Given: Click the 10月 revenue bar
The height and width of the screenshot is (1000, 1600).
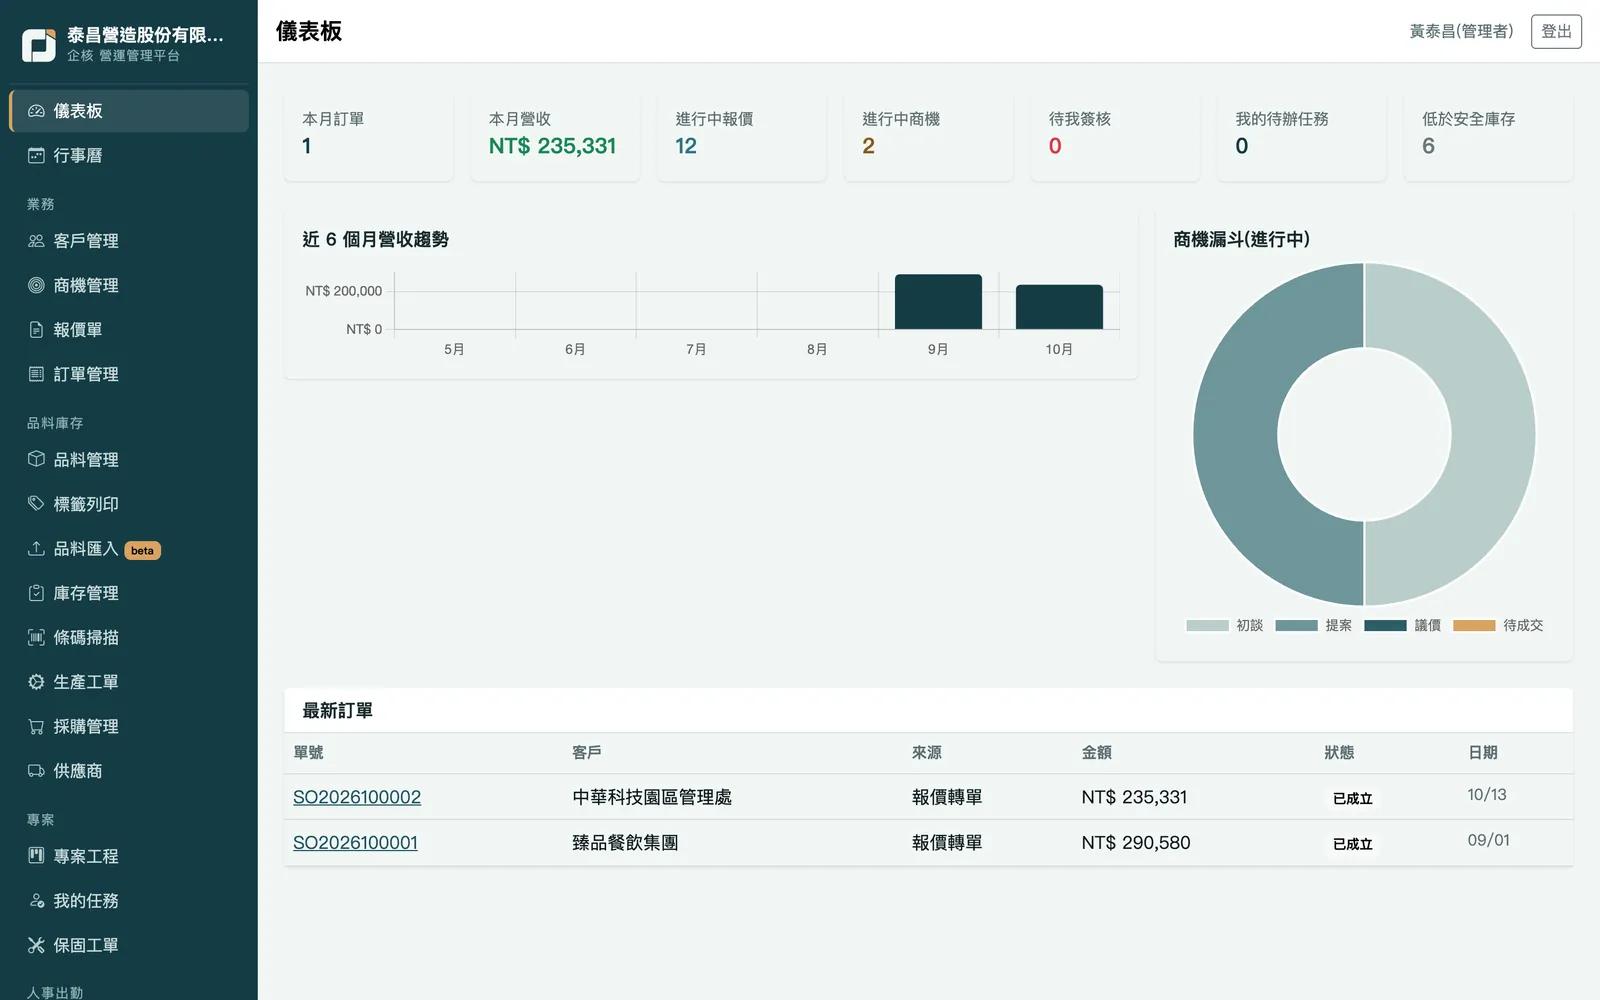Looking at the screenshot, I should coord(1059,307).
